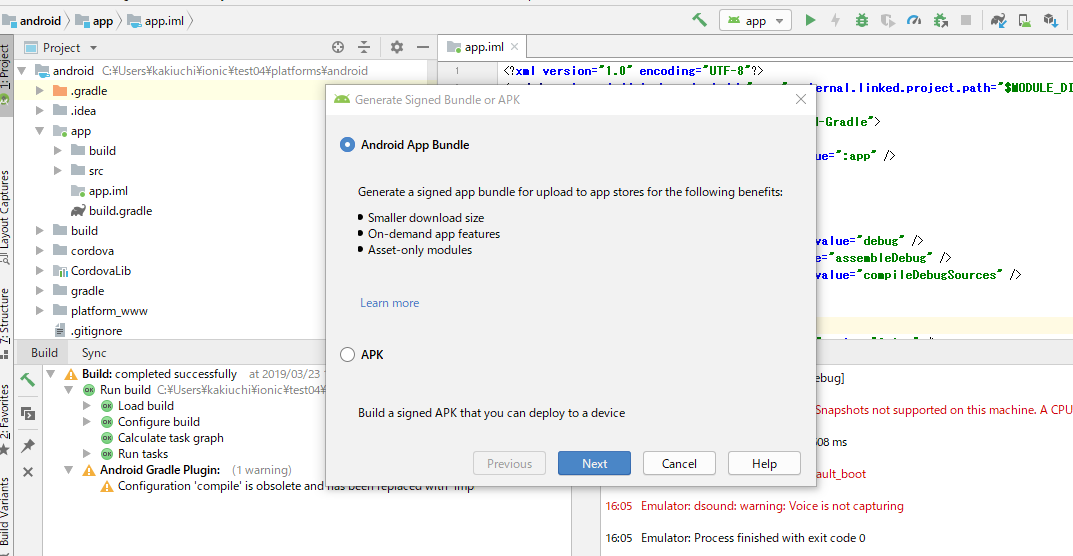Image resolution: width=1073 pixels, height=556 pixels.
Task: Run app with coverage icon
Action: [888, 21]
